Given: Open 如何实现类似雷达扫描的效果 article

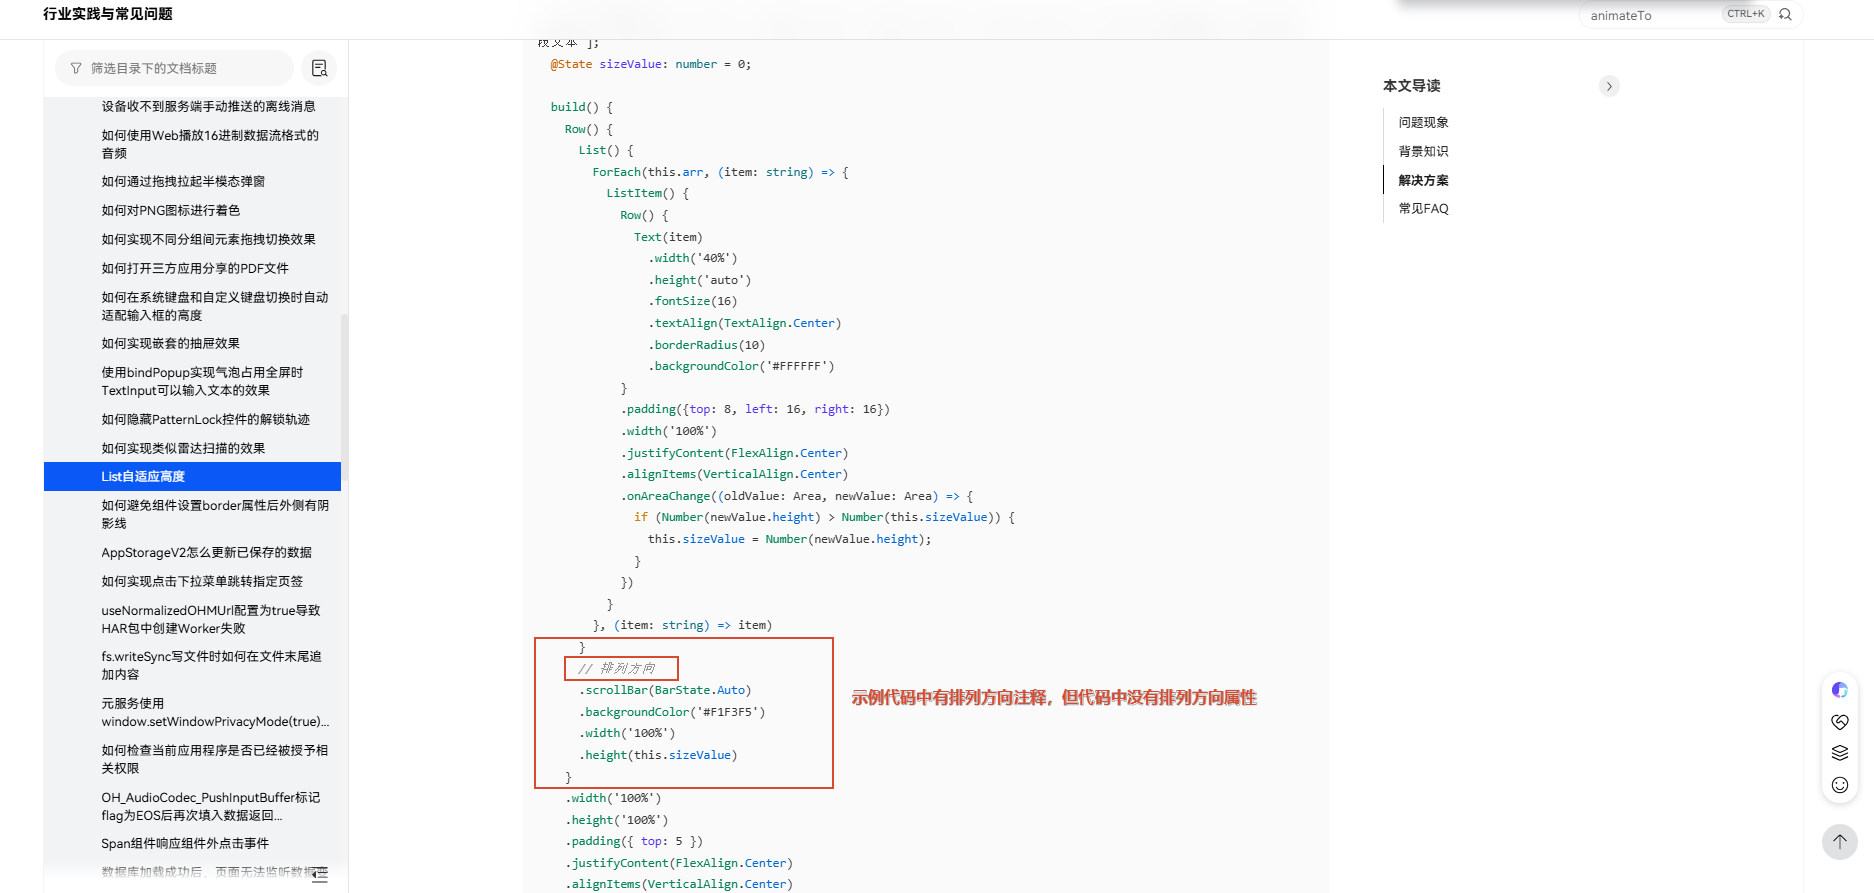Looking at the screenshot, I should [183, 448].
